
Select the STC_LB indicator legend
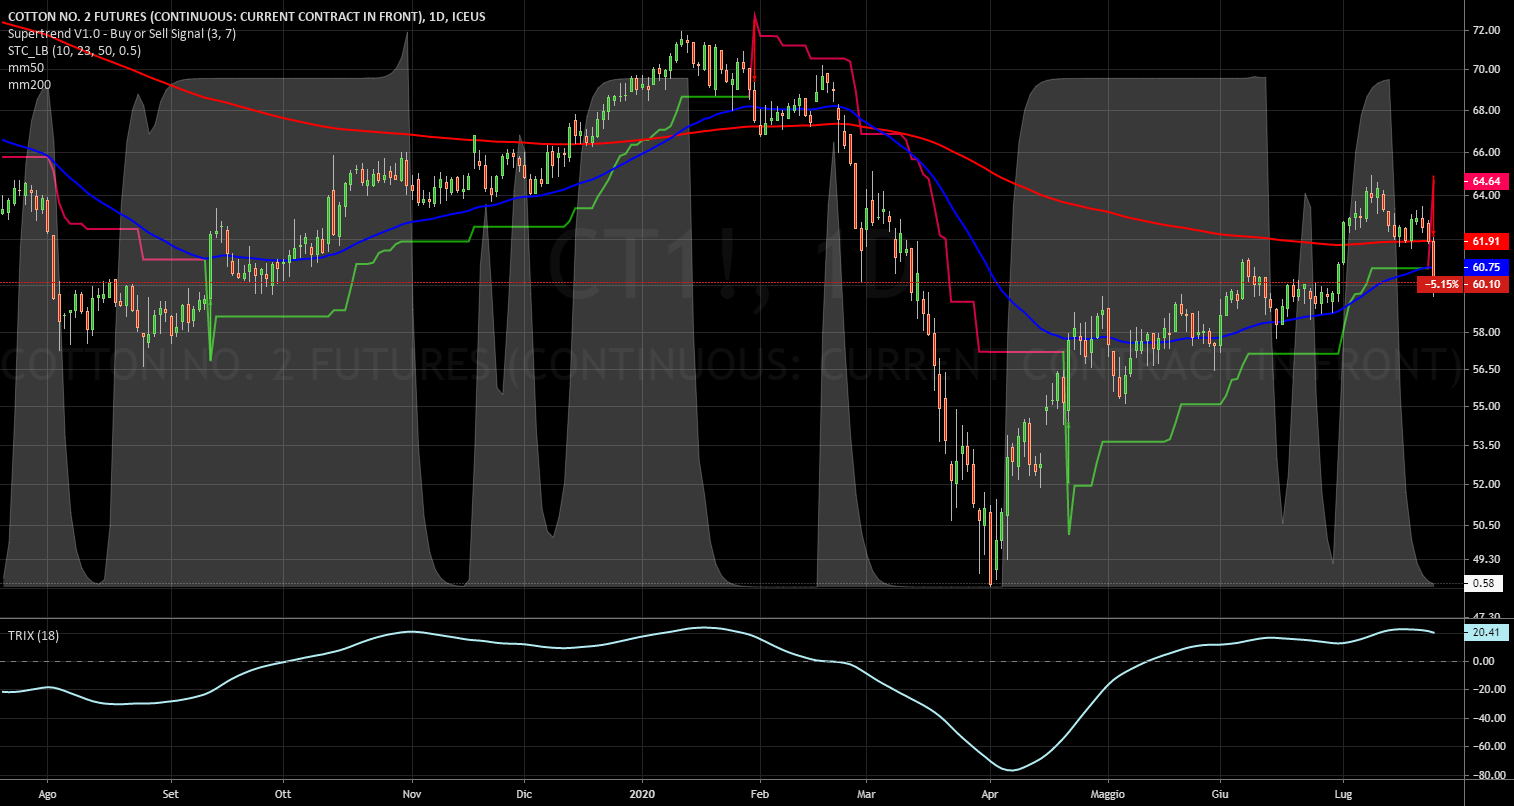(x=76, y=50)
